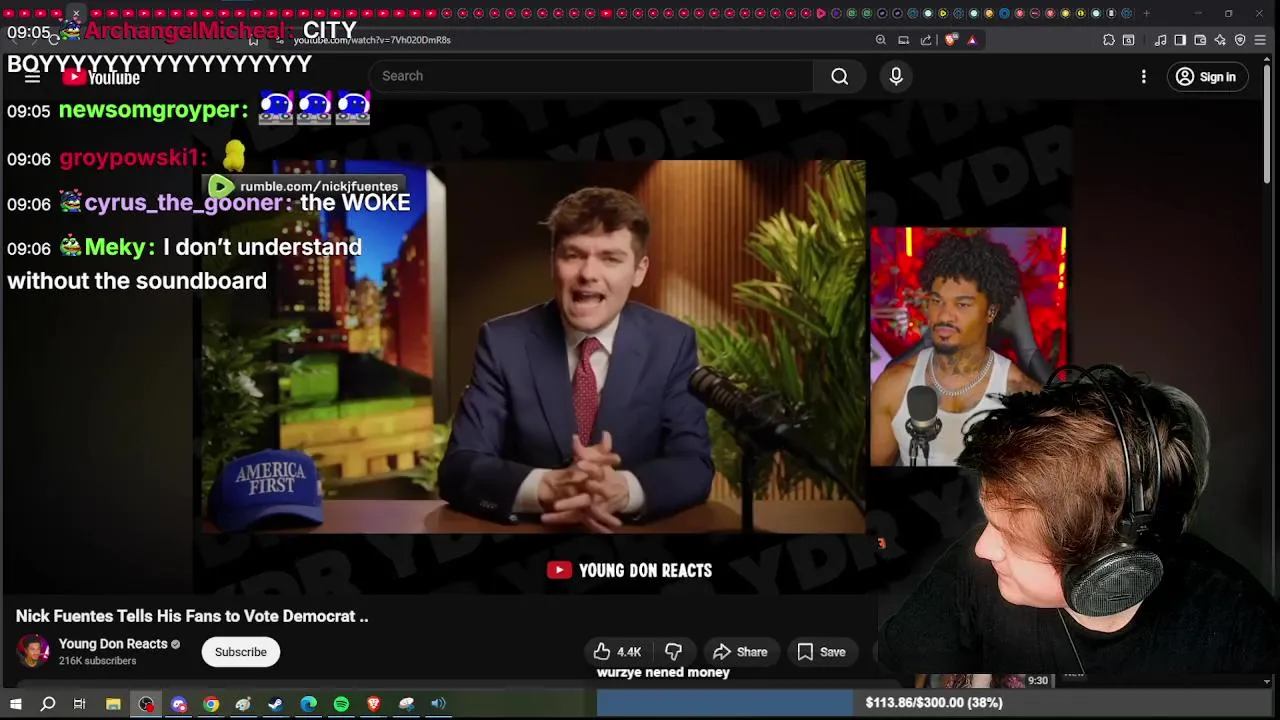Open Brave Shields lion icon in address bar

(950, 40)
